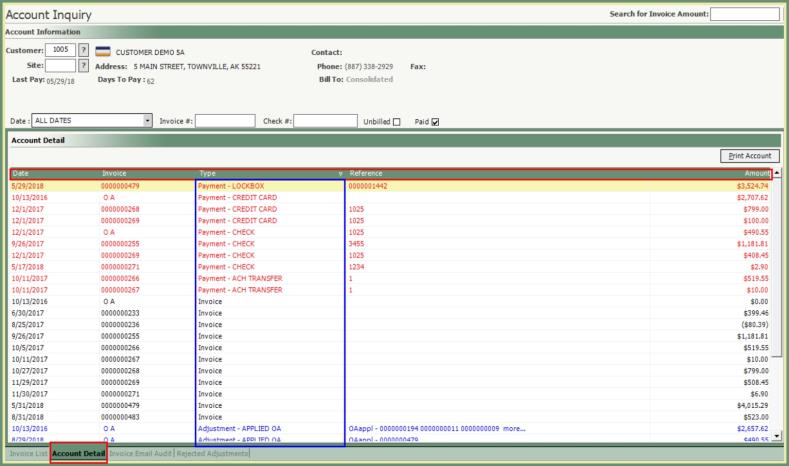The image size is (789, 466).
Task: Click invoice 0000000233
Action: point(120,313)
